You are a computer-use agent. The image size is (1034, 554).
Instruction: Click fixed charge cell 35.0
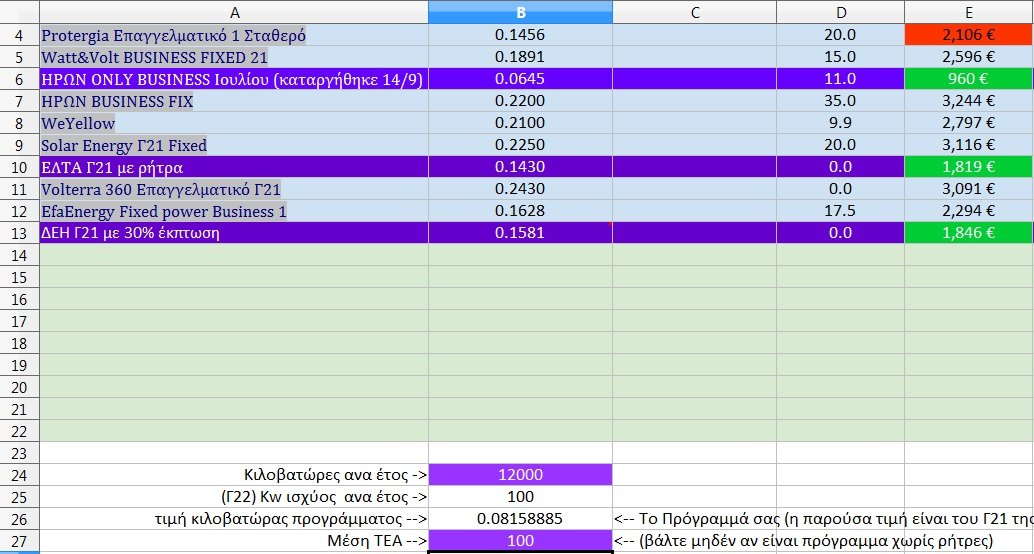coord(840,101)
